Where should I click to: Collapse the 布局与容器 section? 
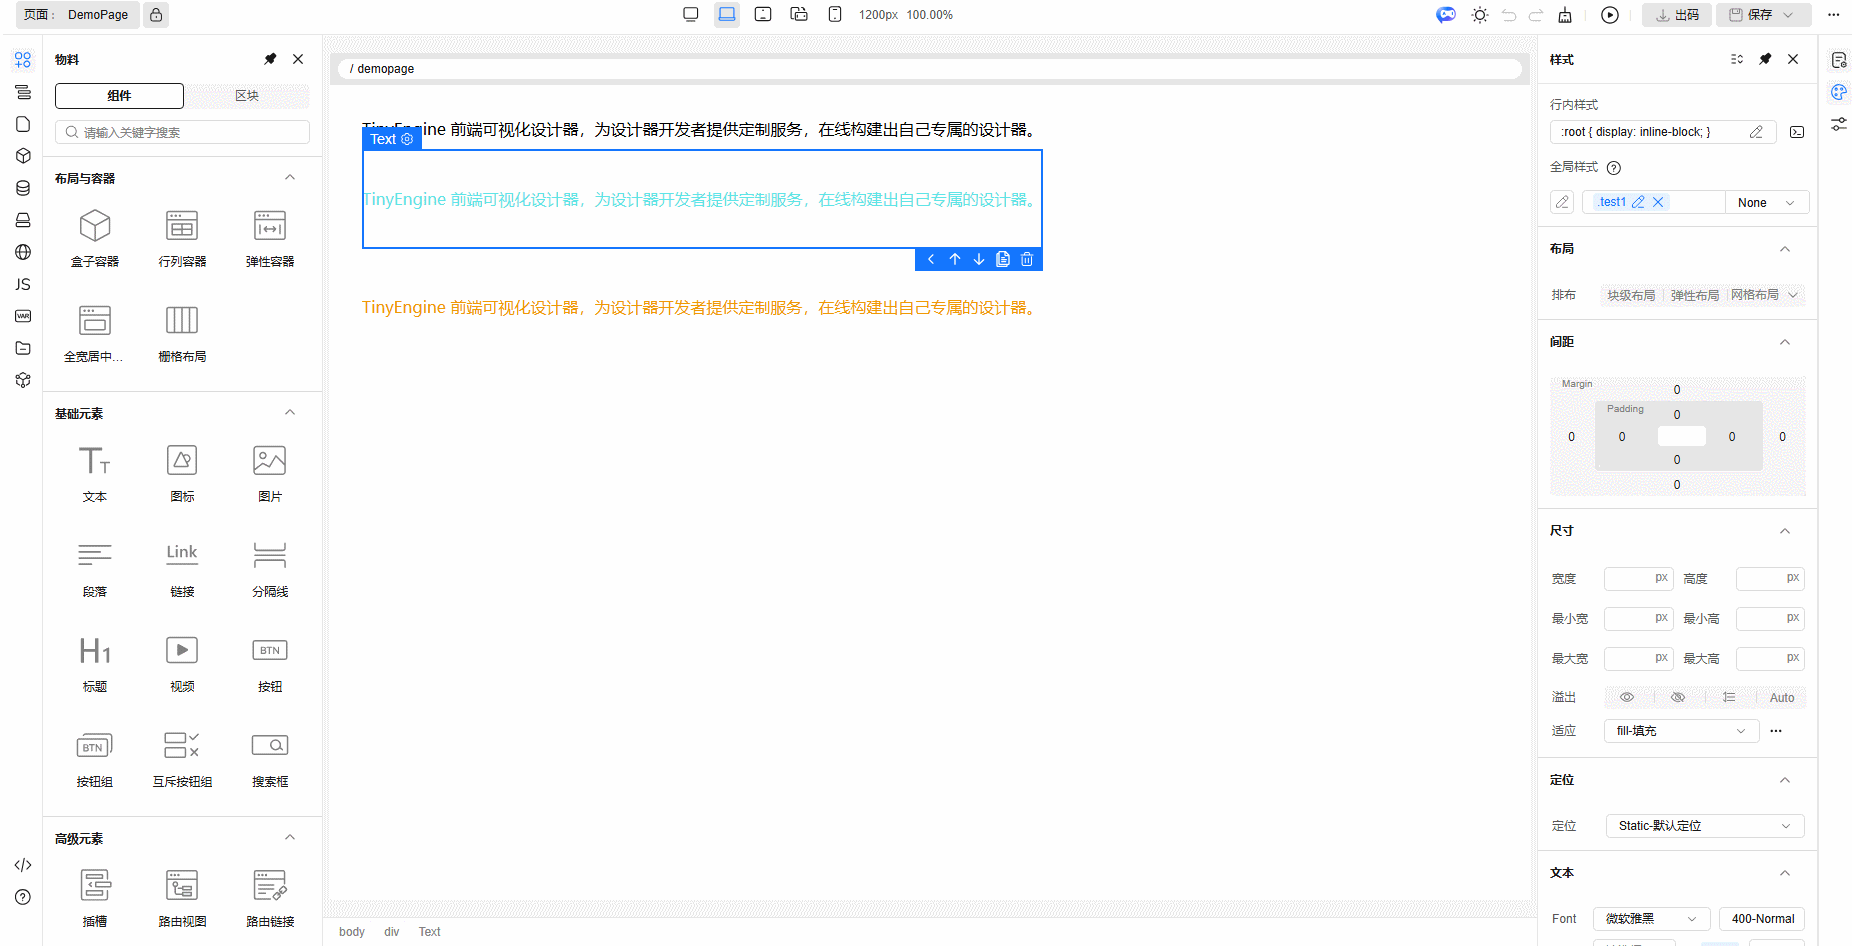pos(290,178)
